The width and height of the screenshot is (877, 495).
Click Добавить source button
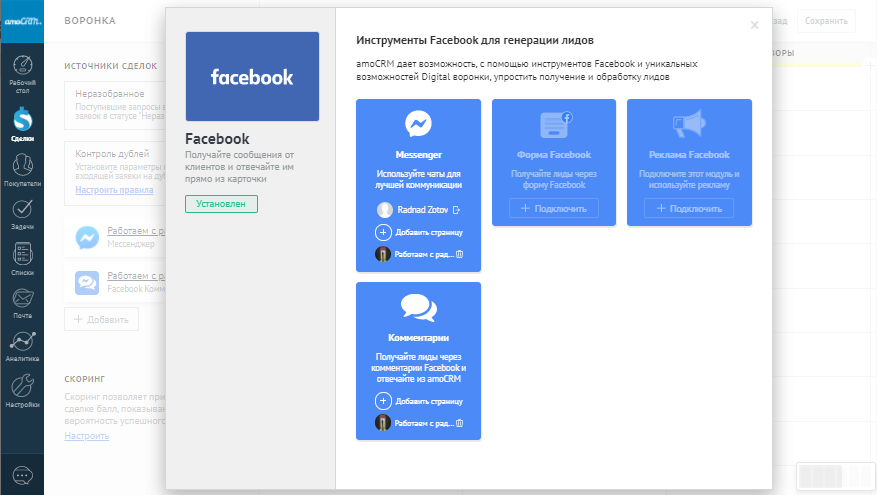pos(101,319)
